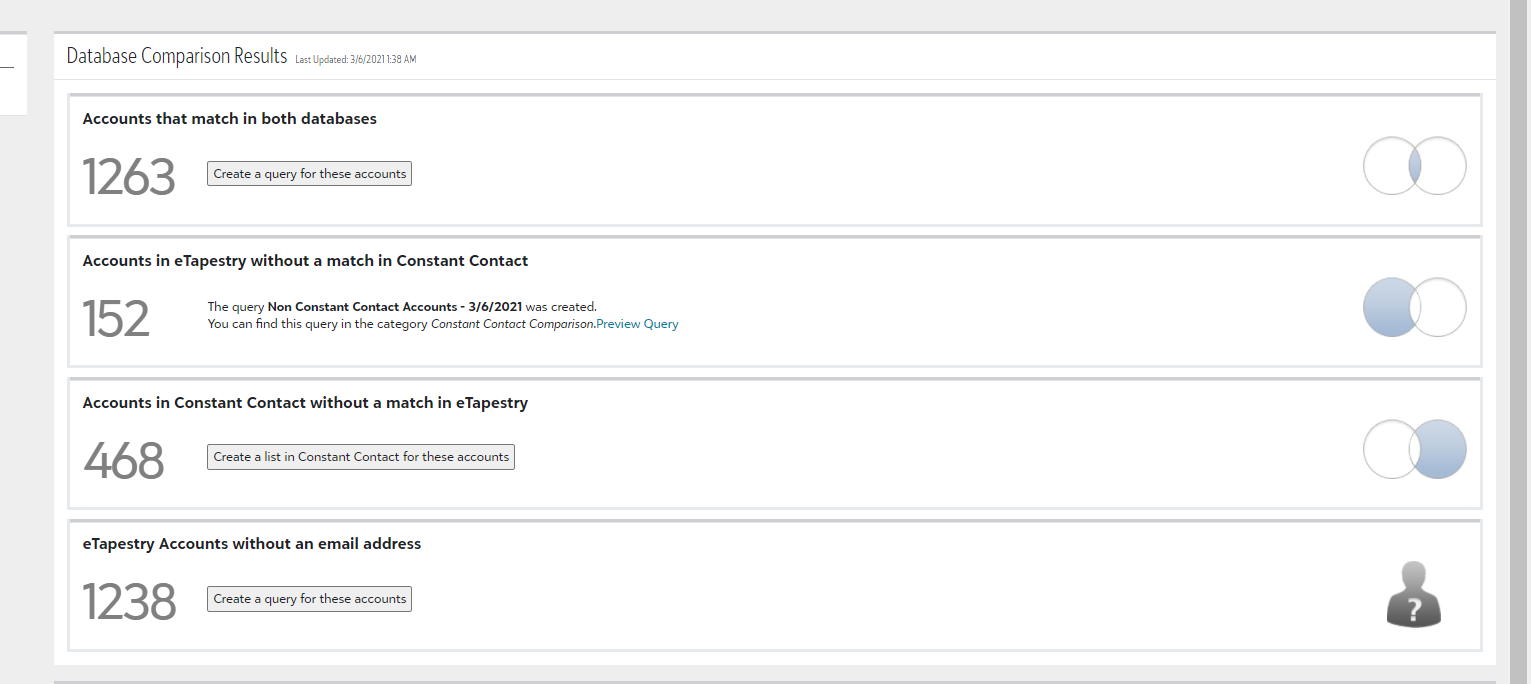The width and height of the screenshot is (1531, 684).
Task: Click 'Accounts in eTapestry without a match' heading
Action: click(x=305, y=260)
